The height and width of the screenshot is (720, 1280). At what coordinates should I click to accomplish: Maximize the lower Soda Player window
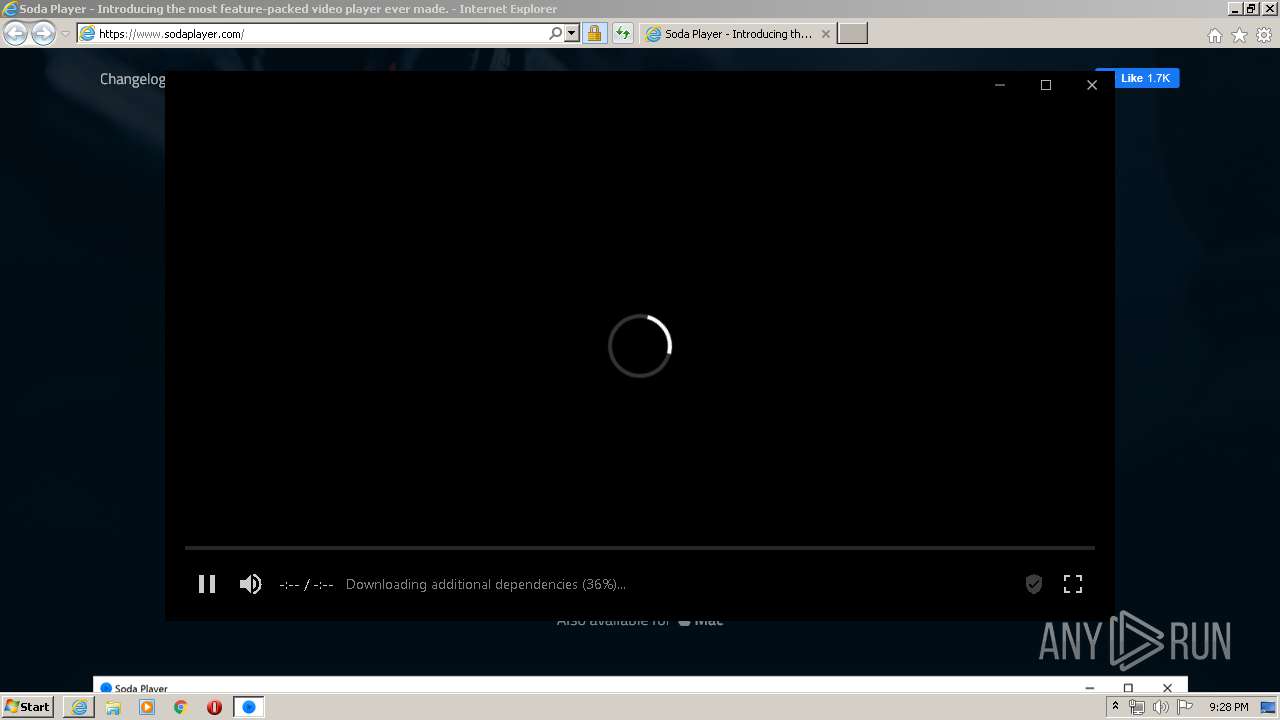tap(1128, 688)
